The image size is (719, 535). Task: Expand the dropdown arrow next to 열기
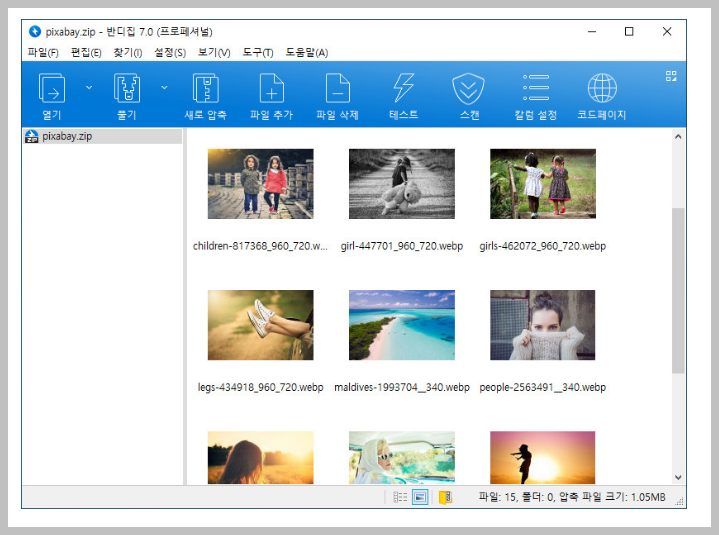pos(89,87)
